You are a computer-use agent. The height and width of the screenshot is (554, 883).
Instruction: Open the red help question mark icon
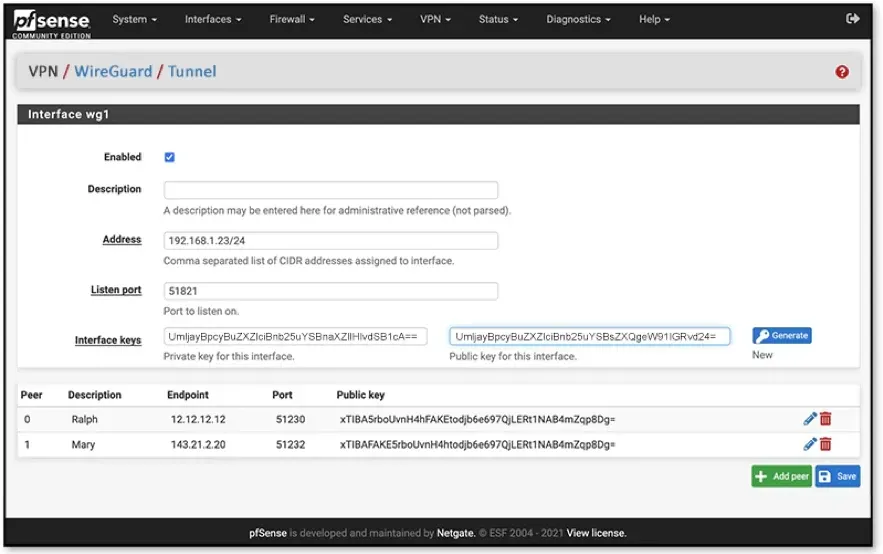click(x=842, y=72)
